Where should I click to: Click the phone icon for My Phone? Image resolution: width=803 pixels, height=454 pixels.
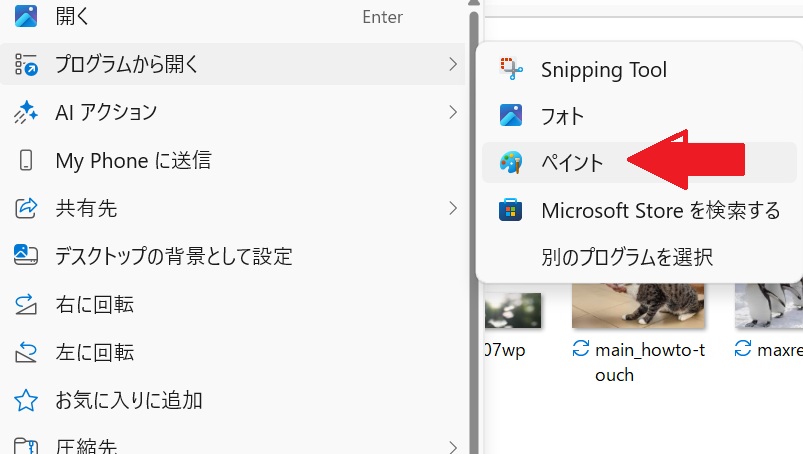26,160
